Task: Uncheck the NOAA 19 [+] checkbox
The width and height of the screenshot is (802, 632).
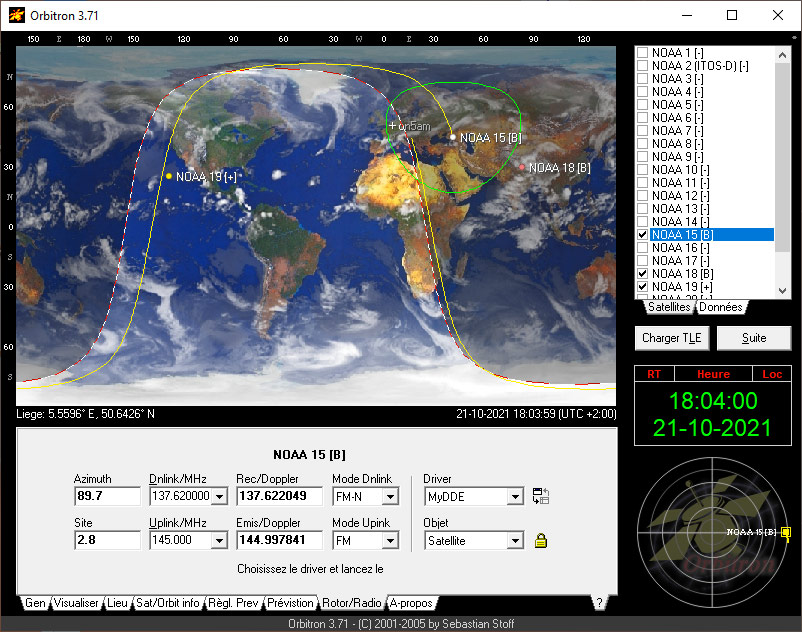Action: pyautogui.click(x=643, y=286)
